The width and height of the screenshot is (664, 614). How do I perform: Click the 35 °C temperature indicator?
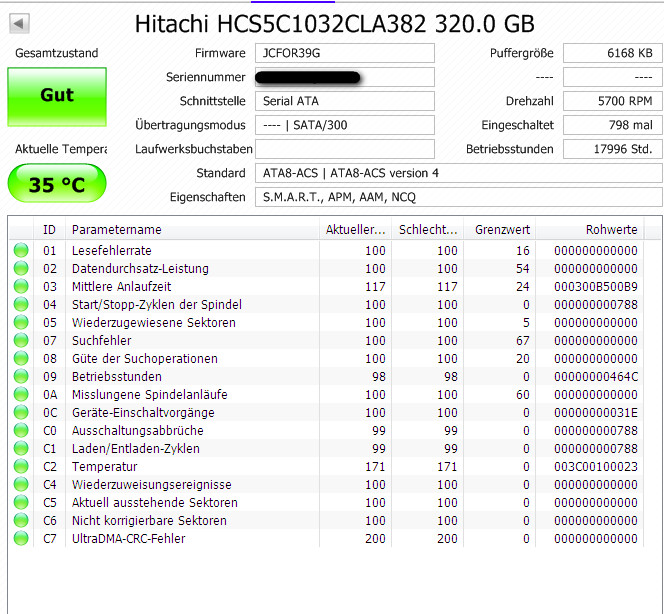pyautogui.click(x=57, y=183)
